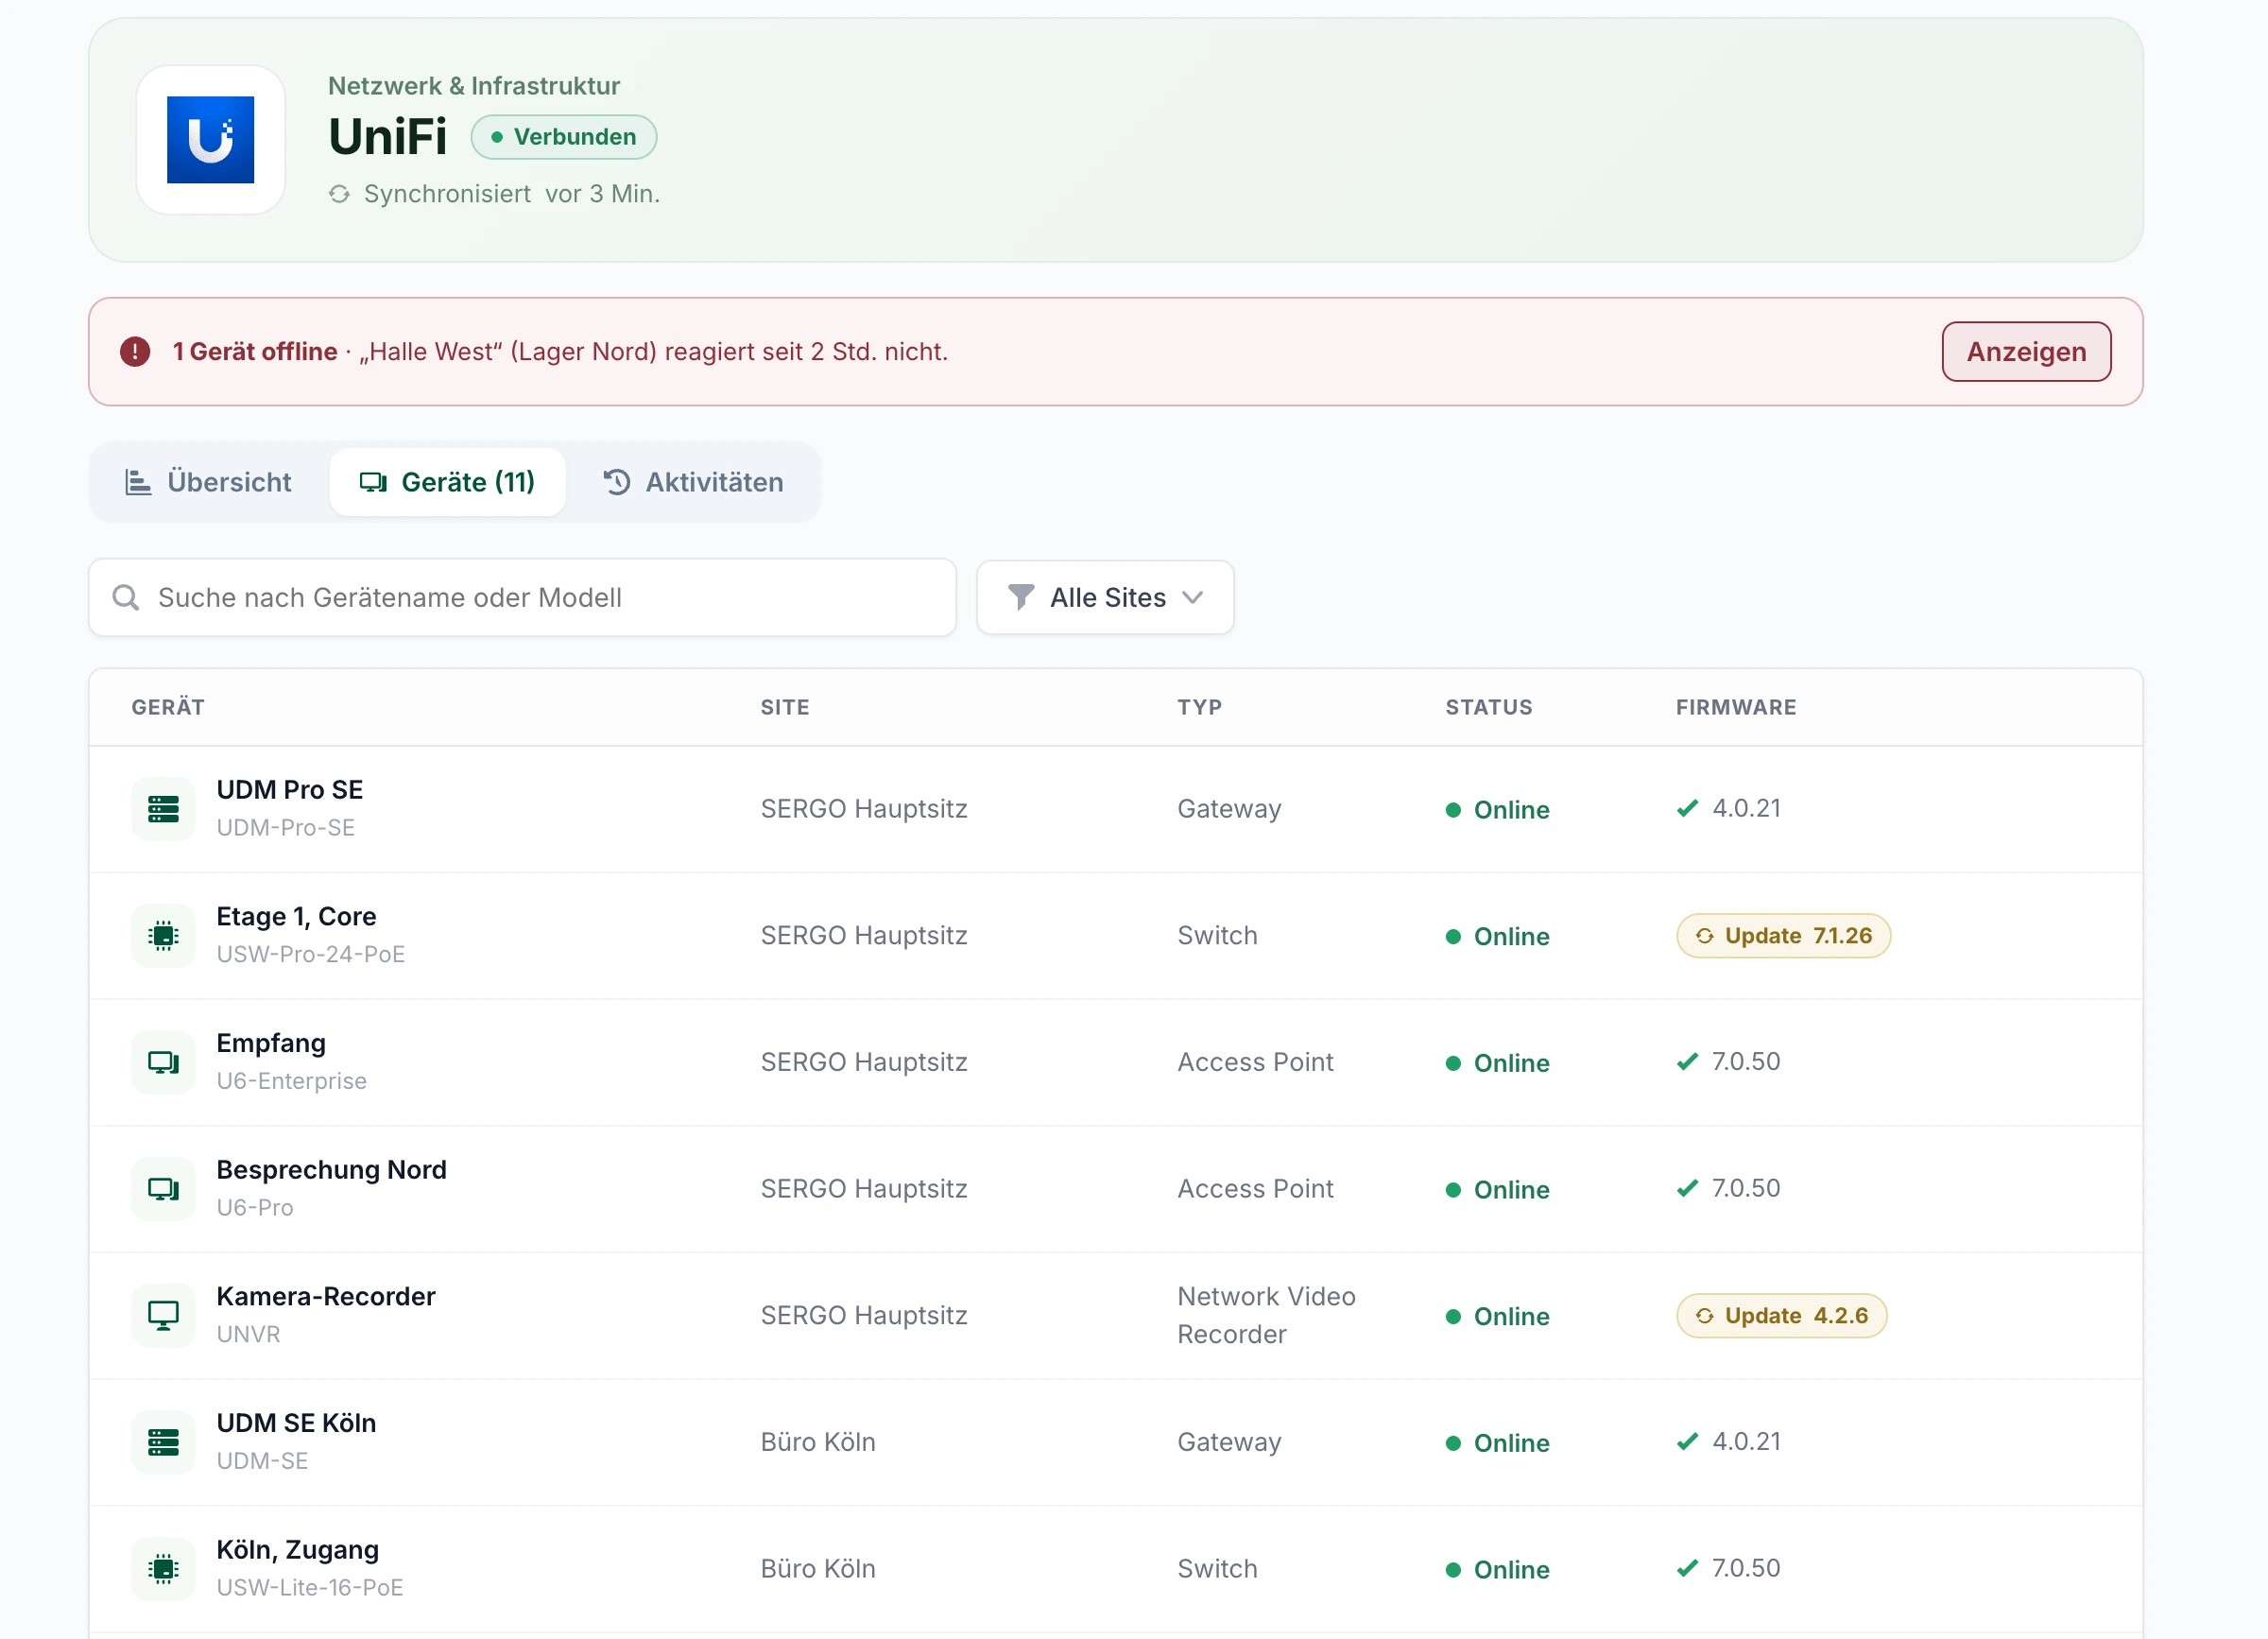Click the Update 4.2.6 firmware badge
The width and height of the screenshot is (2268, 1639).
pyautogui.click(x=1781, y=1316)
